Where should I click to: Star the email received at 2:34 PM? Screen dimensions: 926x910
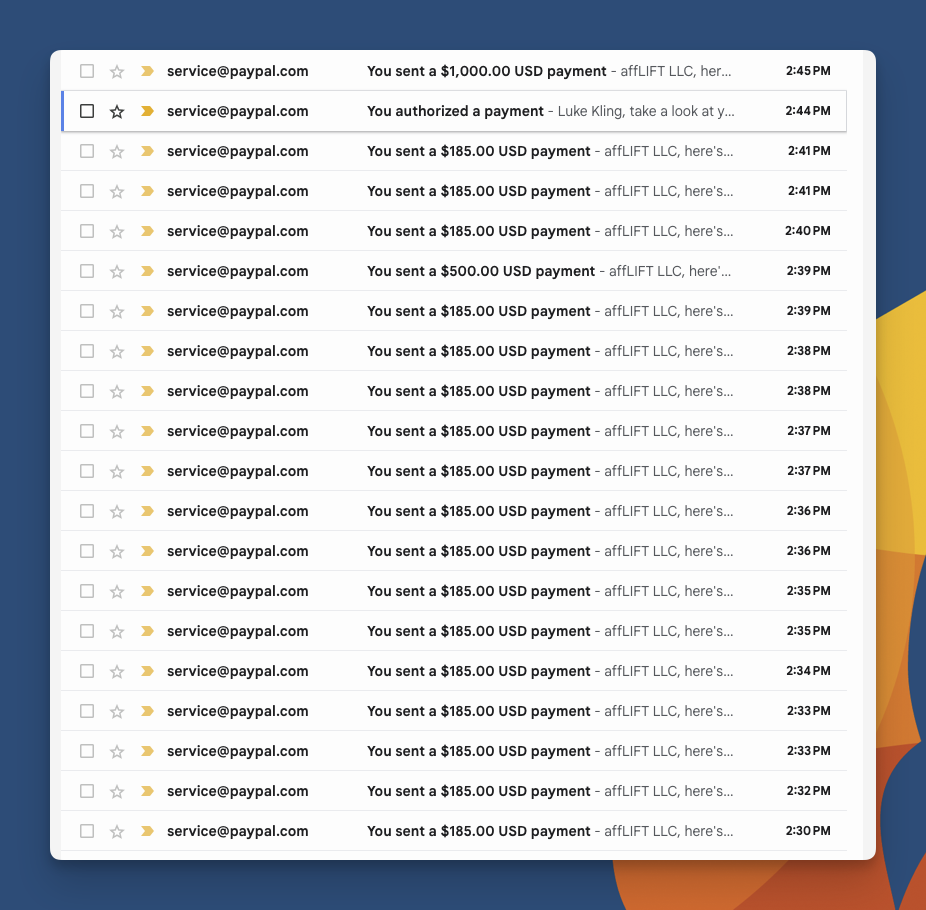[117, 671]
